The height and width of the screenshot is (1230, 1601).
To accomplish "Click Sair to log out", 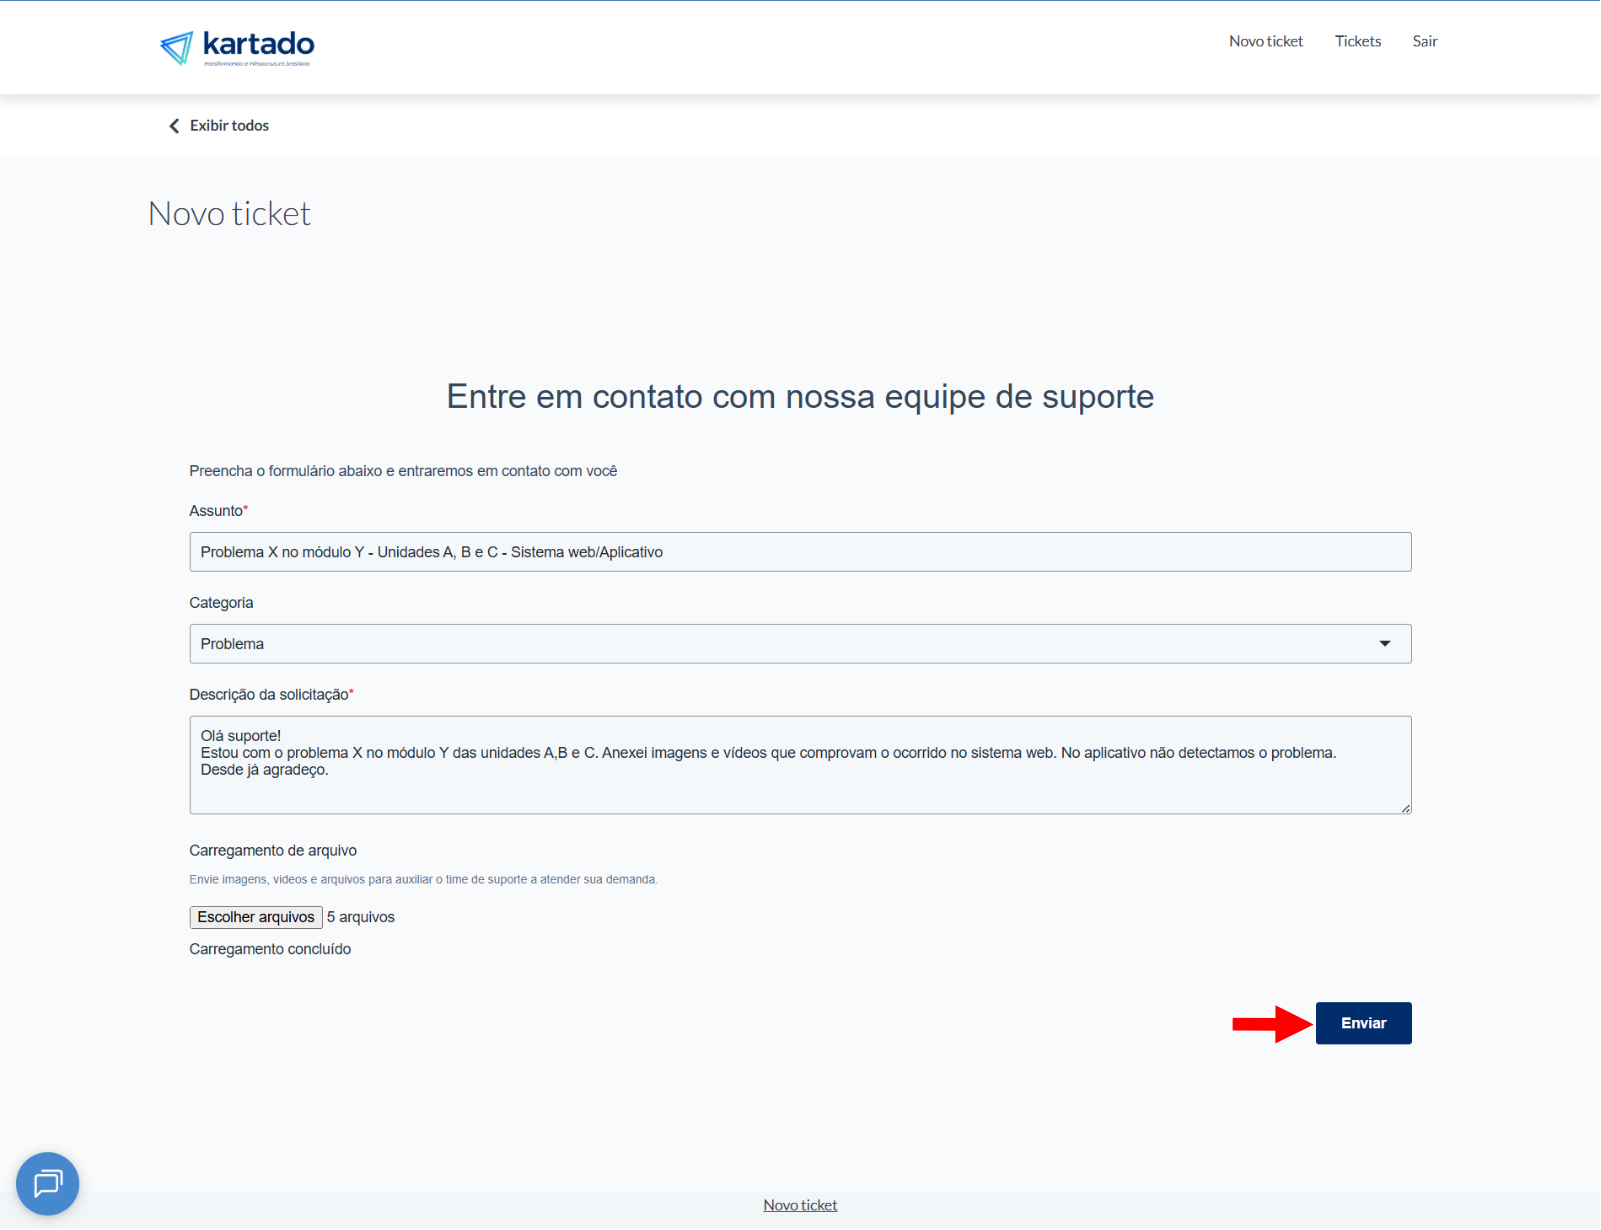I will coord(1424,41).
